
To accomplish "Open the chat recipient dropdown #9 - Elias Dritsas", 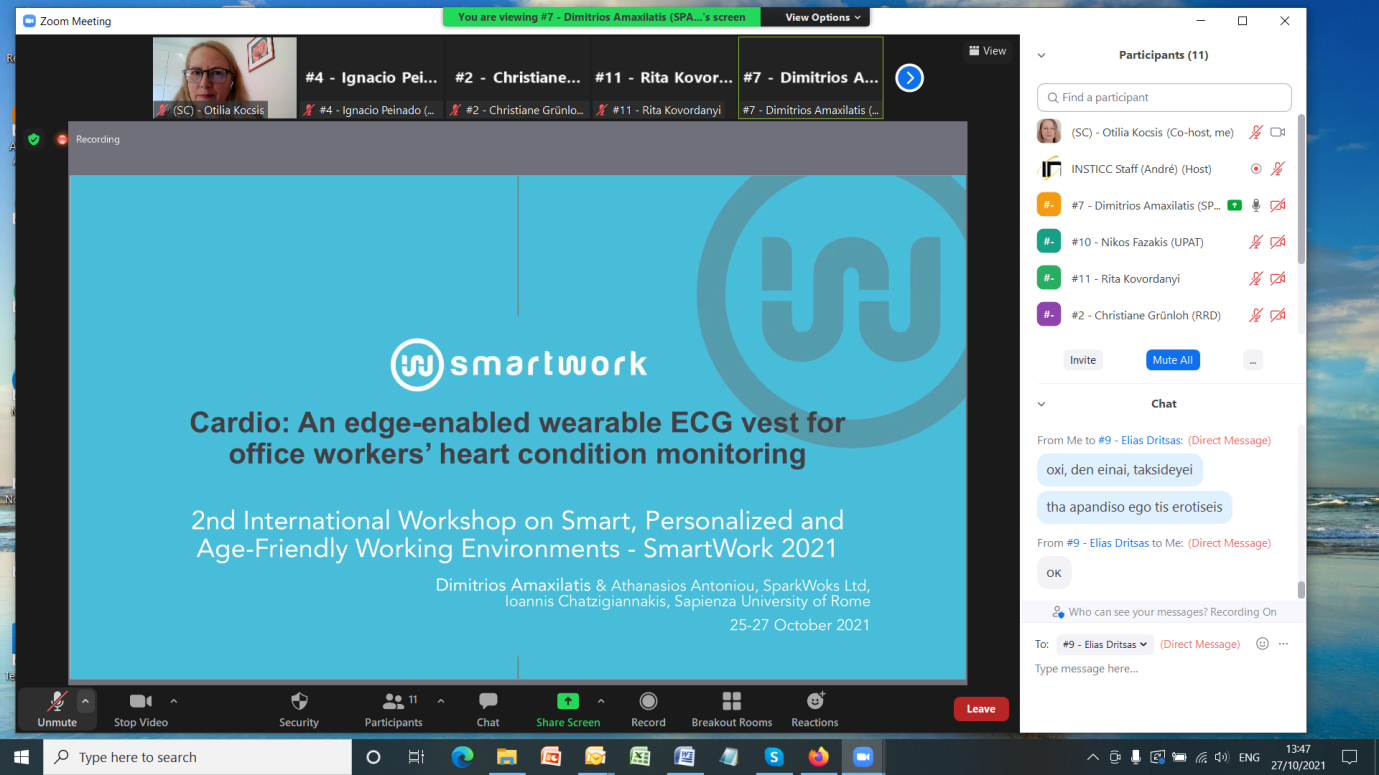I will tap(1104, 645).
